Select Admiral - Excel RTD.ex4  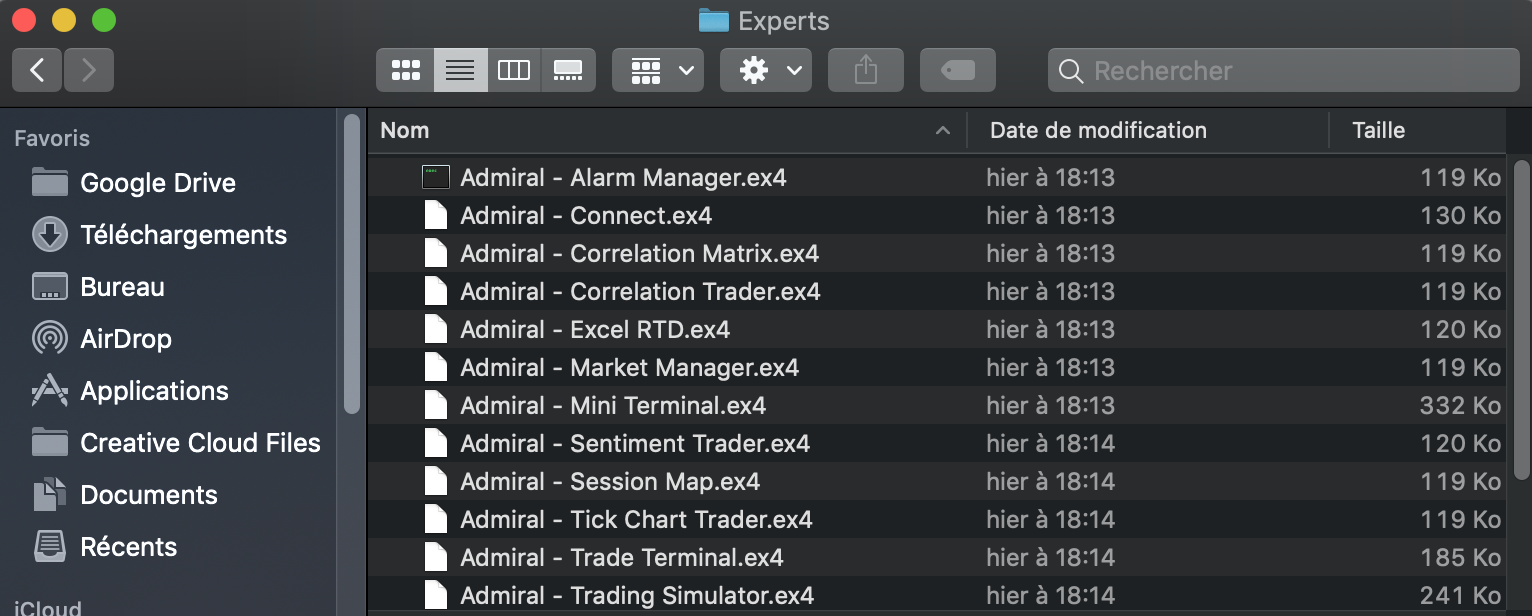(936, 330)
